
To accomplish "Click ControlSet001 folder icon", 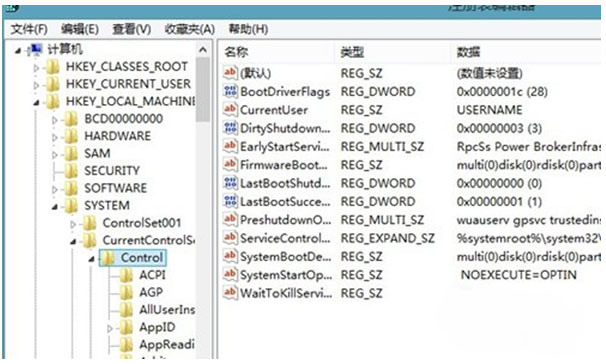I will click(90, 223).
